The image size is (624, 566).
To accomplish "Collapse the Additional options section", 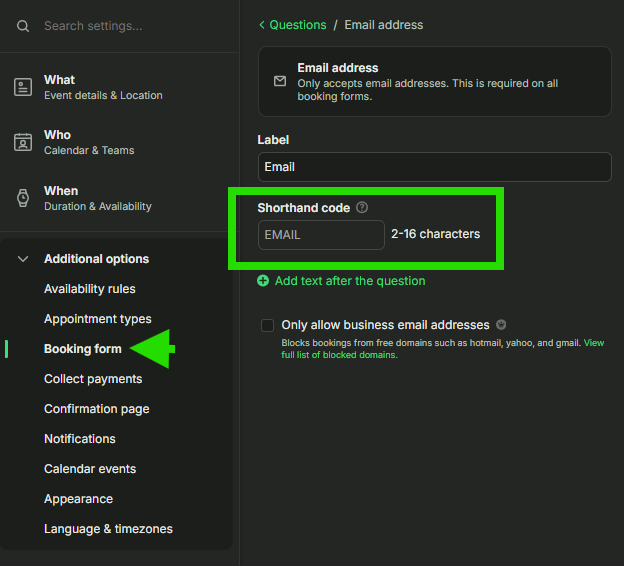I will 24,259.
